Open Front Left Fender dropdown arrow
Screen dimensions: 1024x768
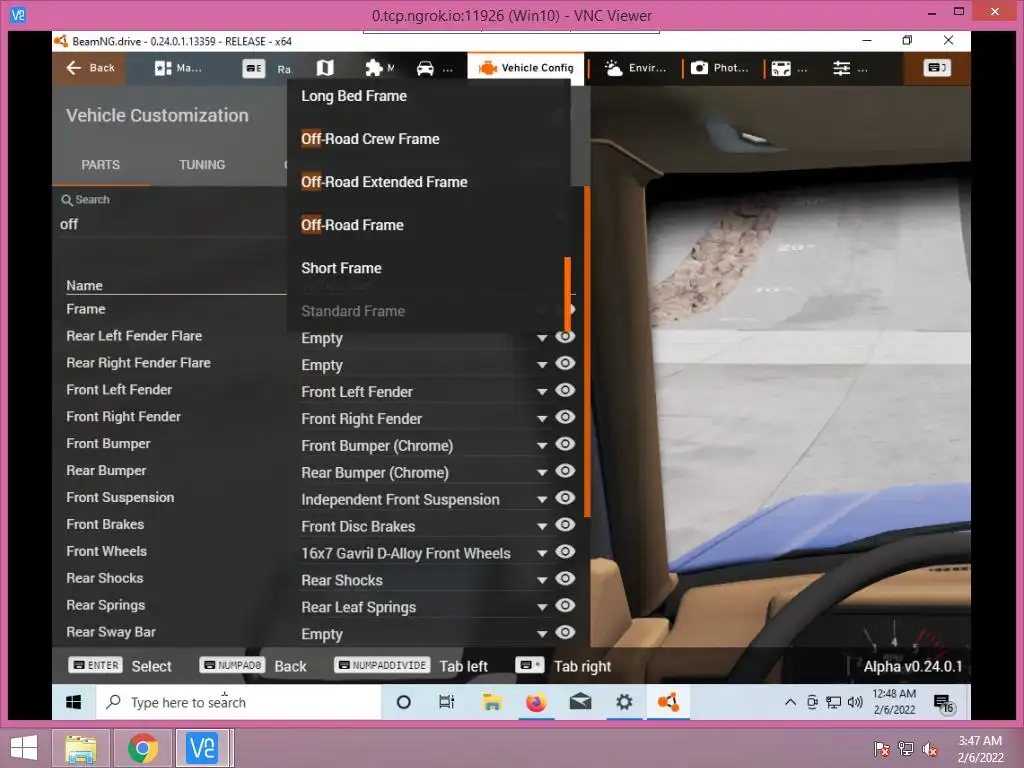[541, 392]
